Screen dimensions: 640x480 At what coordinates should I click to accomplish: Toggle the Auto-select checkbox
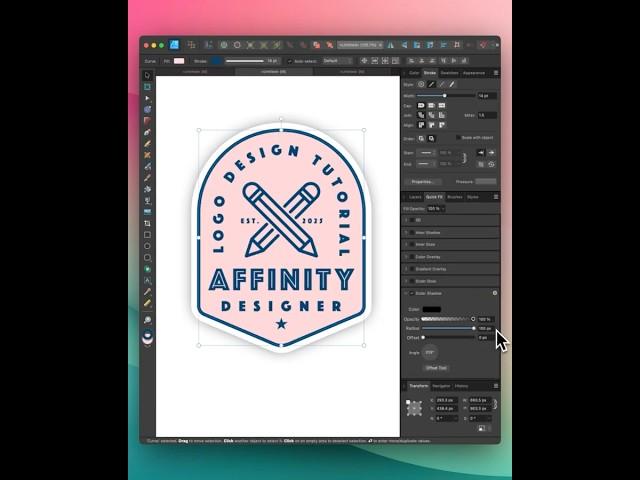(289, 61)
